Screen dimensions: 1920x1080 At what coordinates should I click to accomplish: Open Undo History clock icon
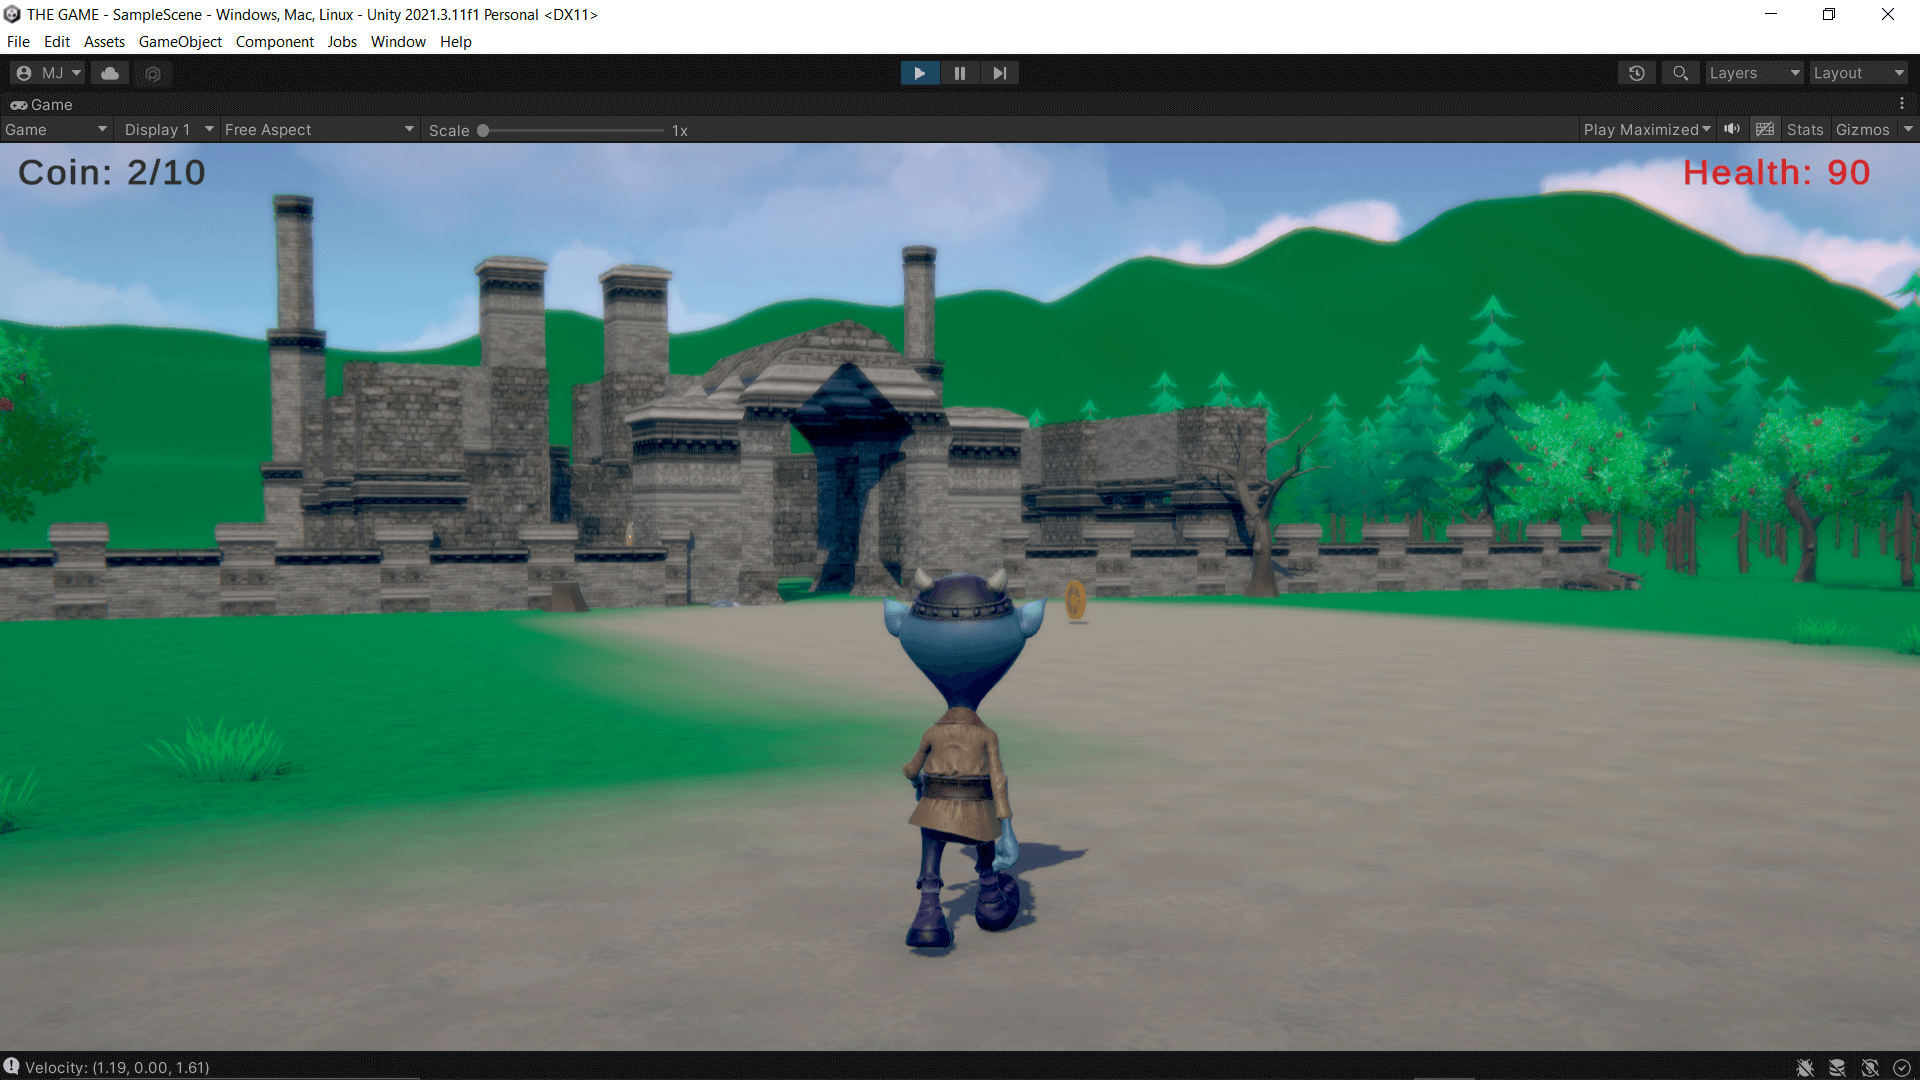[1636, 73]
